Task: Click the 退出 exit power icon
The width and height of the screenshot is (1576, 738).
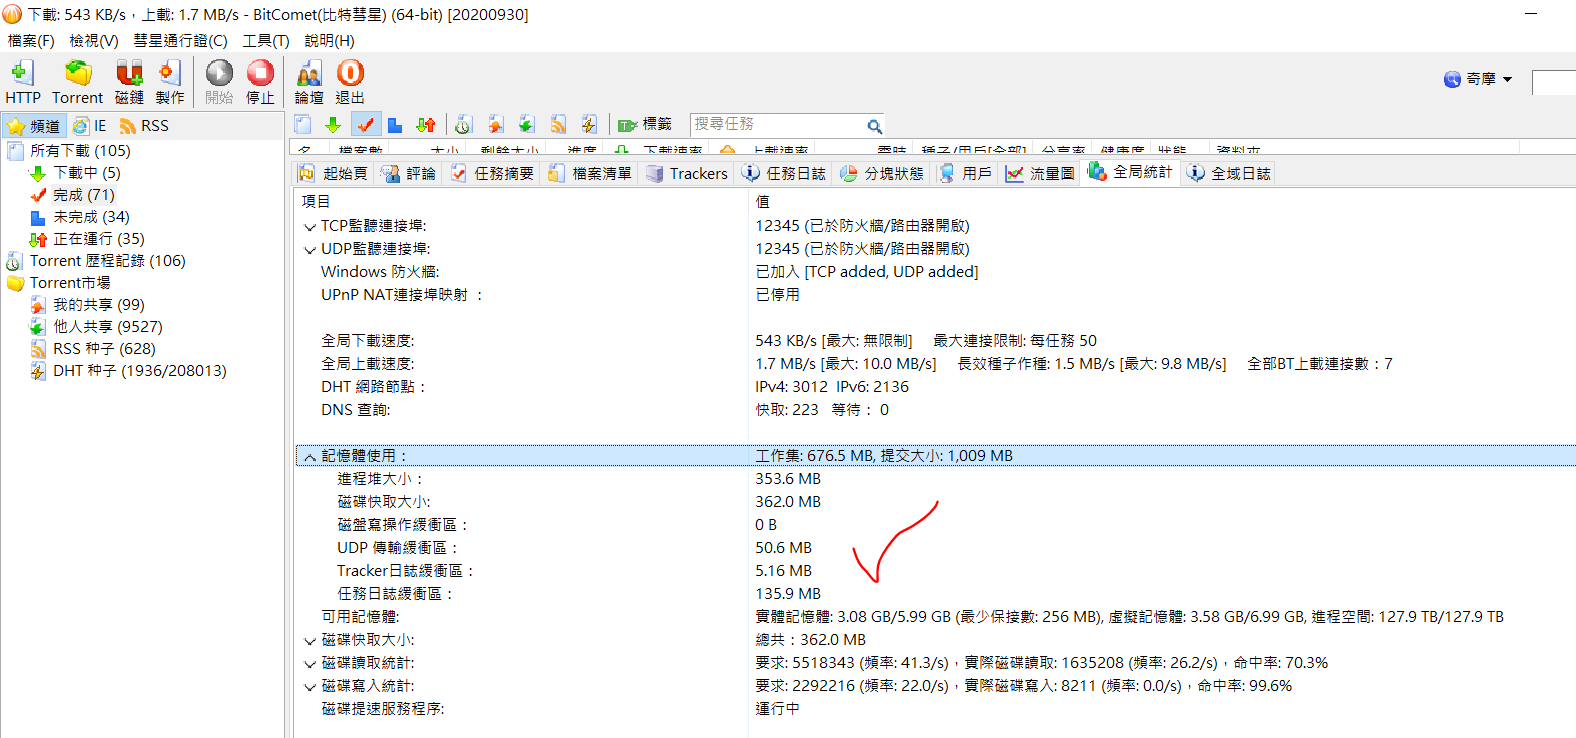Action: pos(350,81)
